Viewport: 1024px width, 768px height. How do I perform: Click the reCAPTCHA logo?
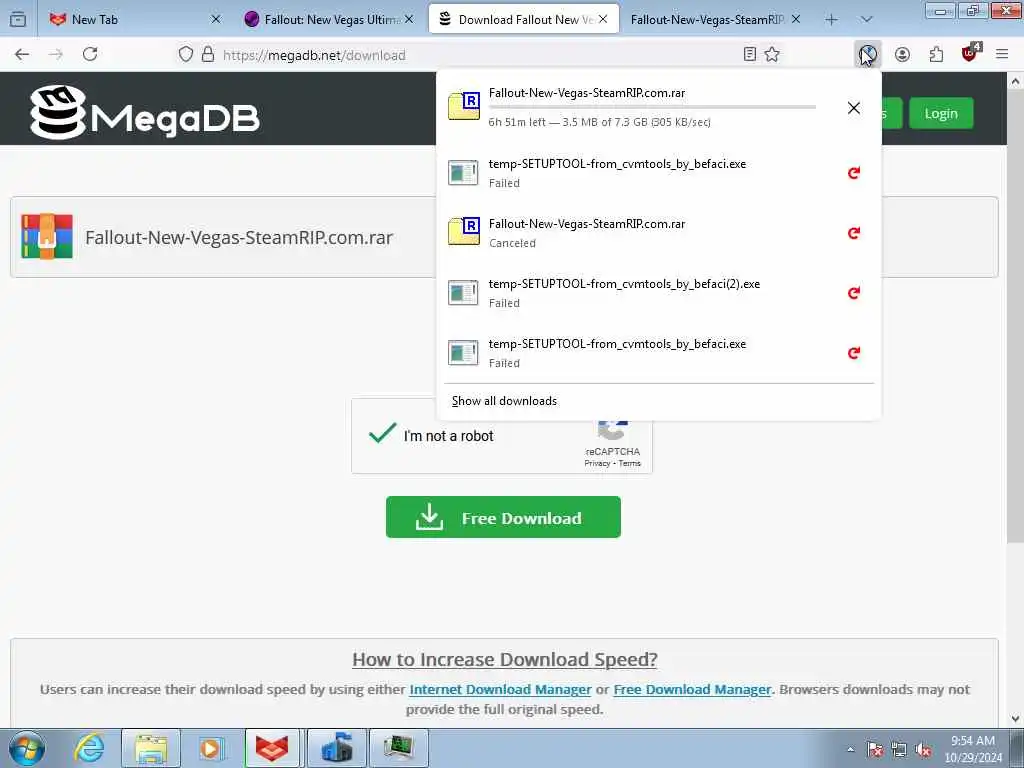point(613,430)
